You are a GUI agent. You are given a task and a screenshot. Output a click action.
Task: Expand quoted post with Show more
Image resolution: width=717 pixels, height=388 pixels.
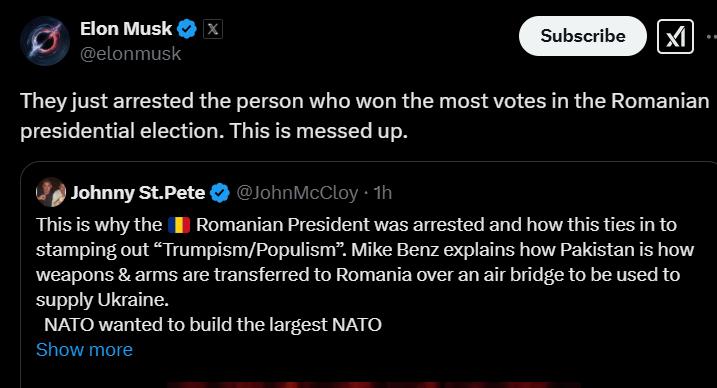point(84,350)
